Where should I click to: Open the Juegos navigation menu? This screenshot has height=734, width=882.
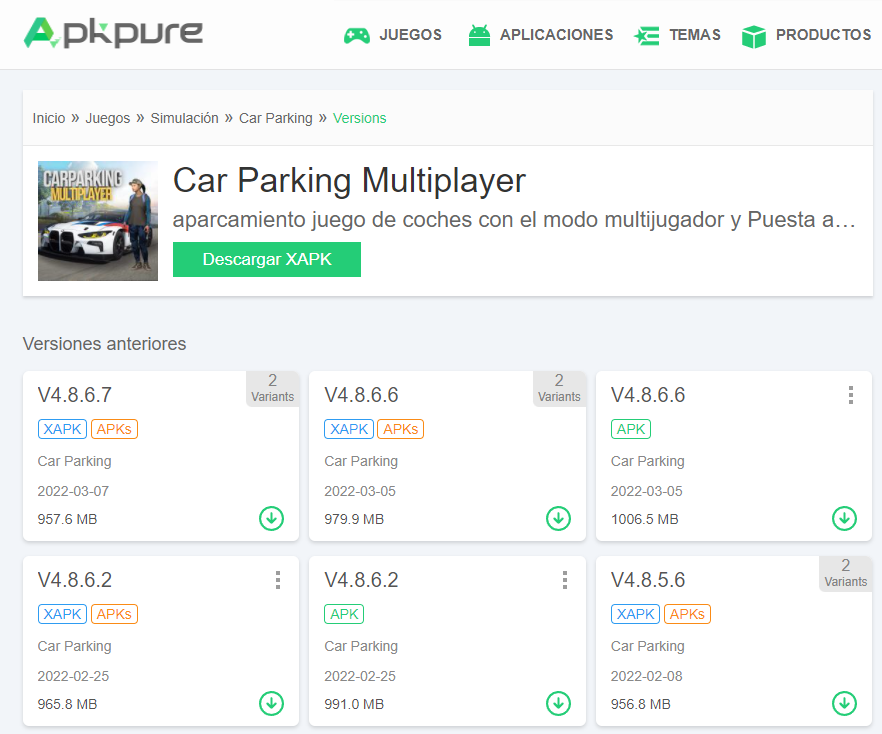393,35
